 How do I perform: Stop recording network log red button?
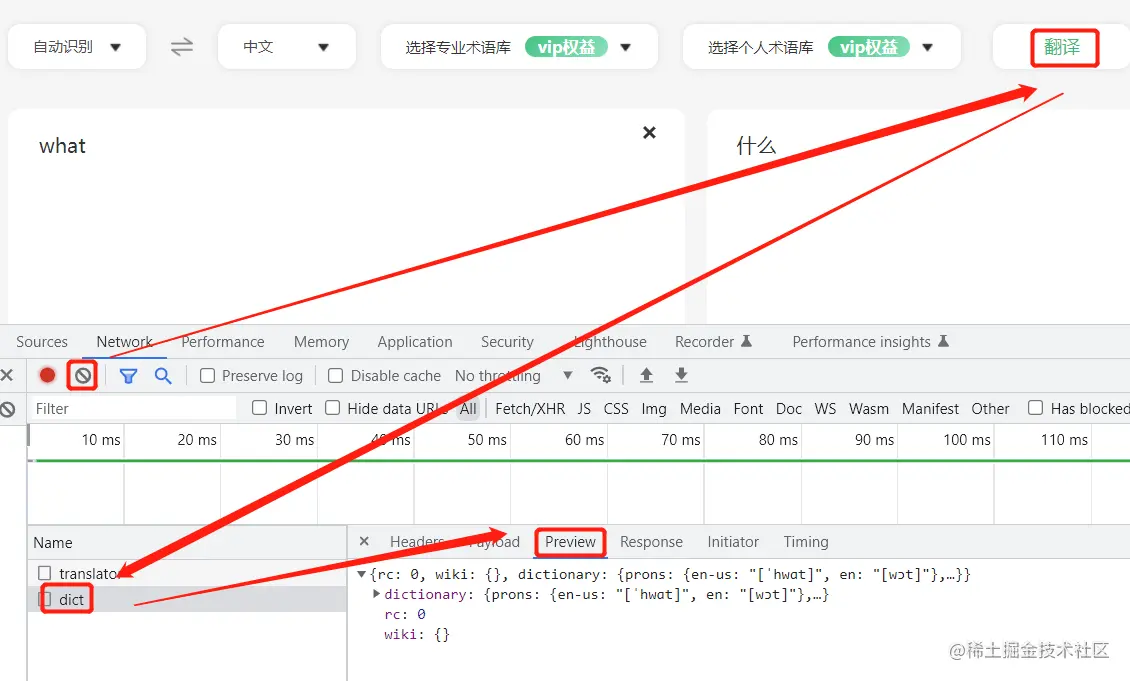coord(48,375)
